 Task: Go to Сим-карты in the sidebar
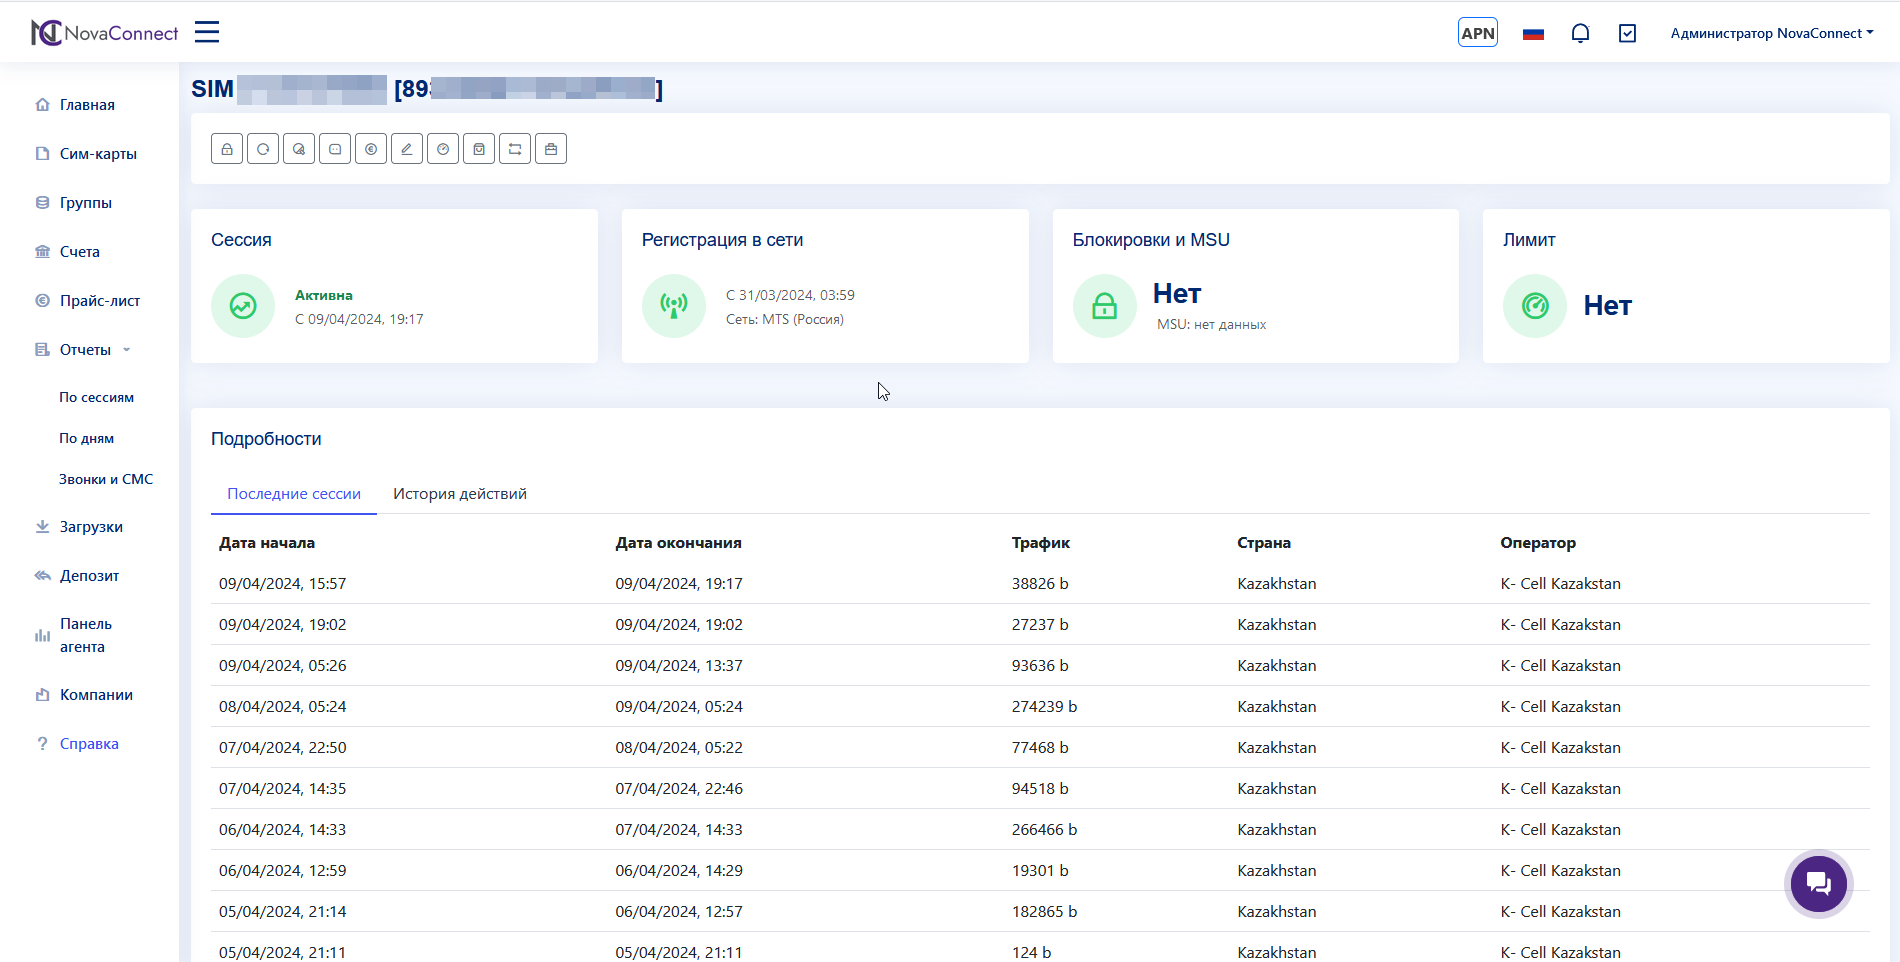98,154
